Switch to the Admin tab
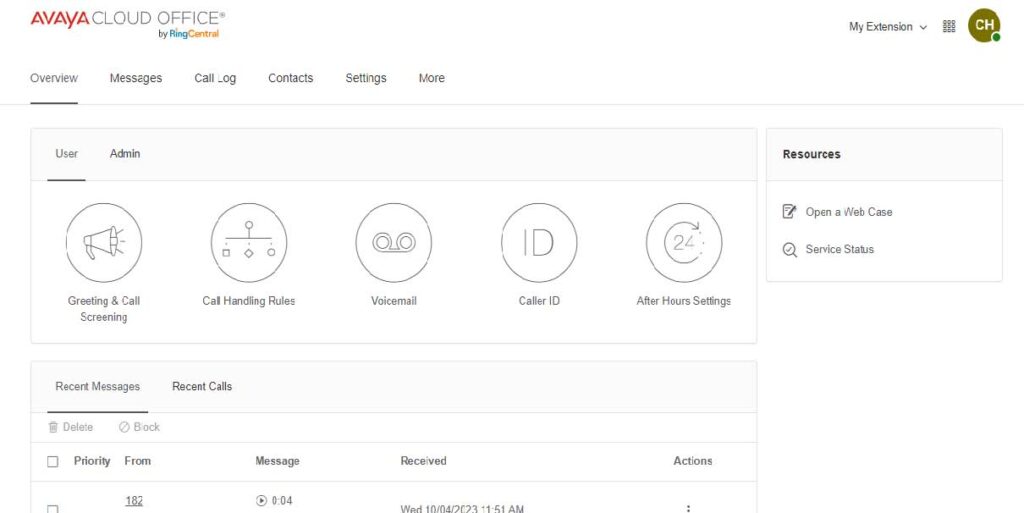The height and width of the screenshot is (513, 1024). click(x=125, y=154)
